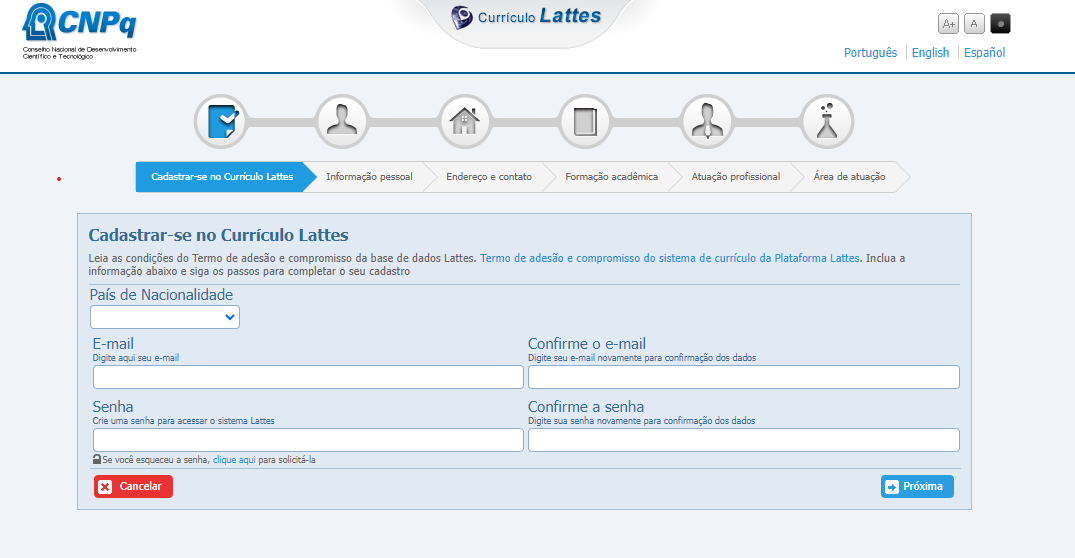Open the Termo de adesão e compromisso link

669,258
